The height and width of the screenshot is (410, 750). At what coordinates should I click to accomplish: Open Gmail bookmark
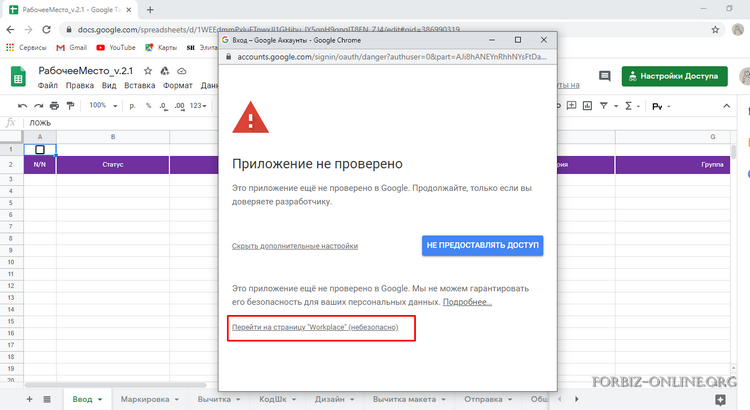tap(71, 47)
